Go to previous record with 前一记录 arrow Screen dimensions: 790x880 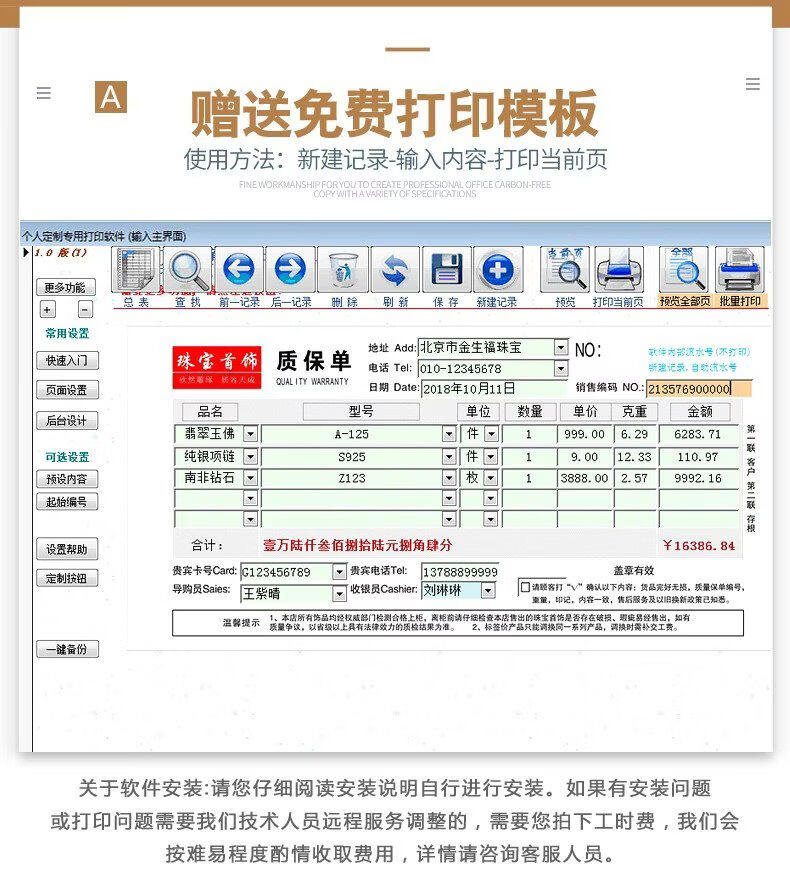click(239, 270)
